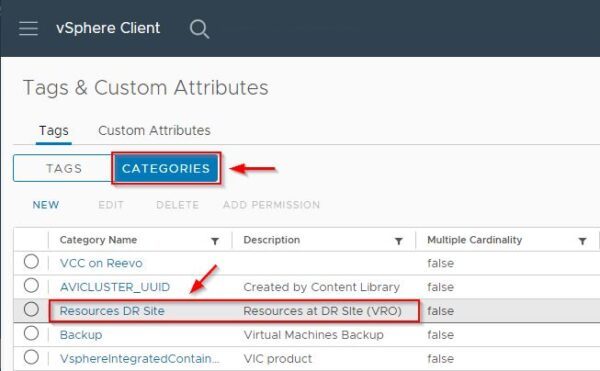Click the Category Name column header
Screen dimensions: 600x371
click(x=98, y=240)
